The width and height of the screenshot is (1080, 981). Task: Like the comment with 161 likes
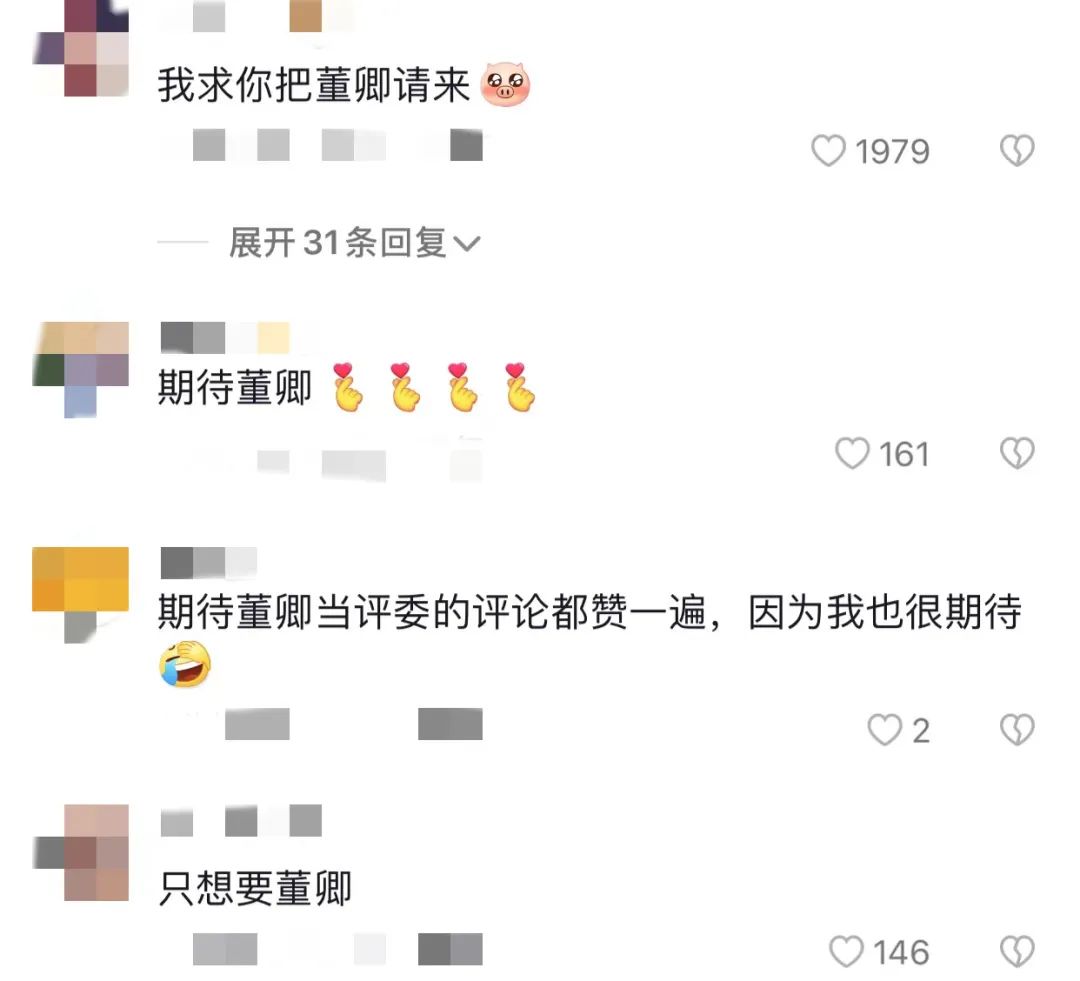point(852,453)
